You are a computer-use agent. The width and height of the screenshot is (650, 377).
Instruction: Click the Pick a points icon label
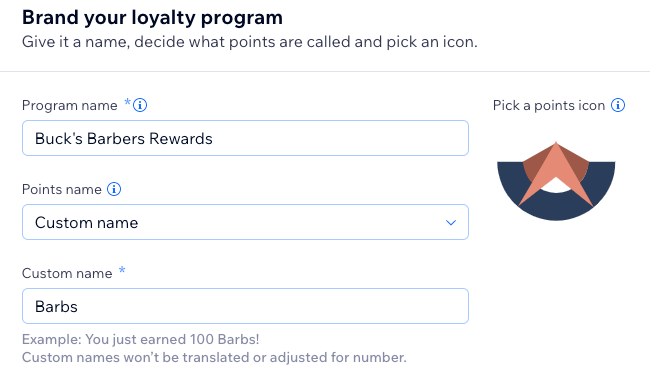[549, 105]
